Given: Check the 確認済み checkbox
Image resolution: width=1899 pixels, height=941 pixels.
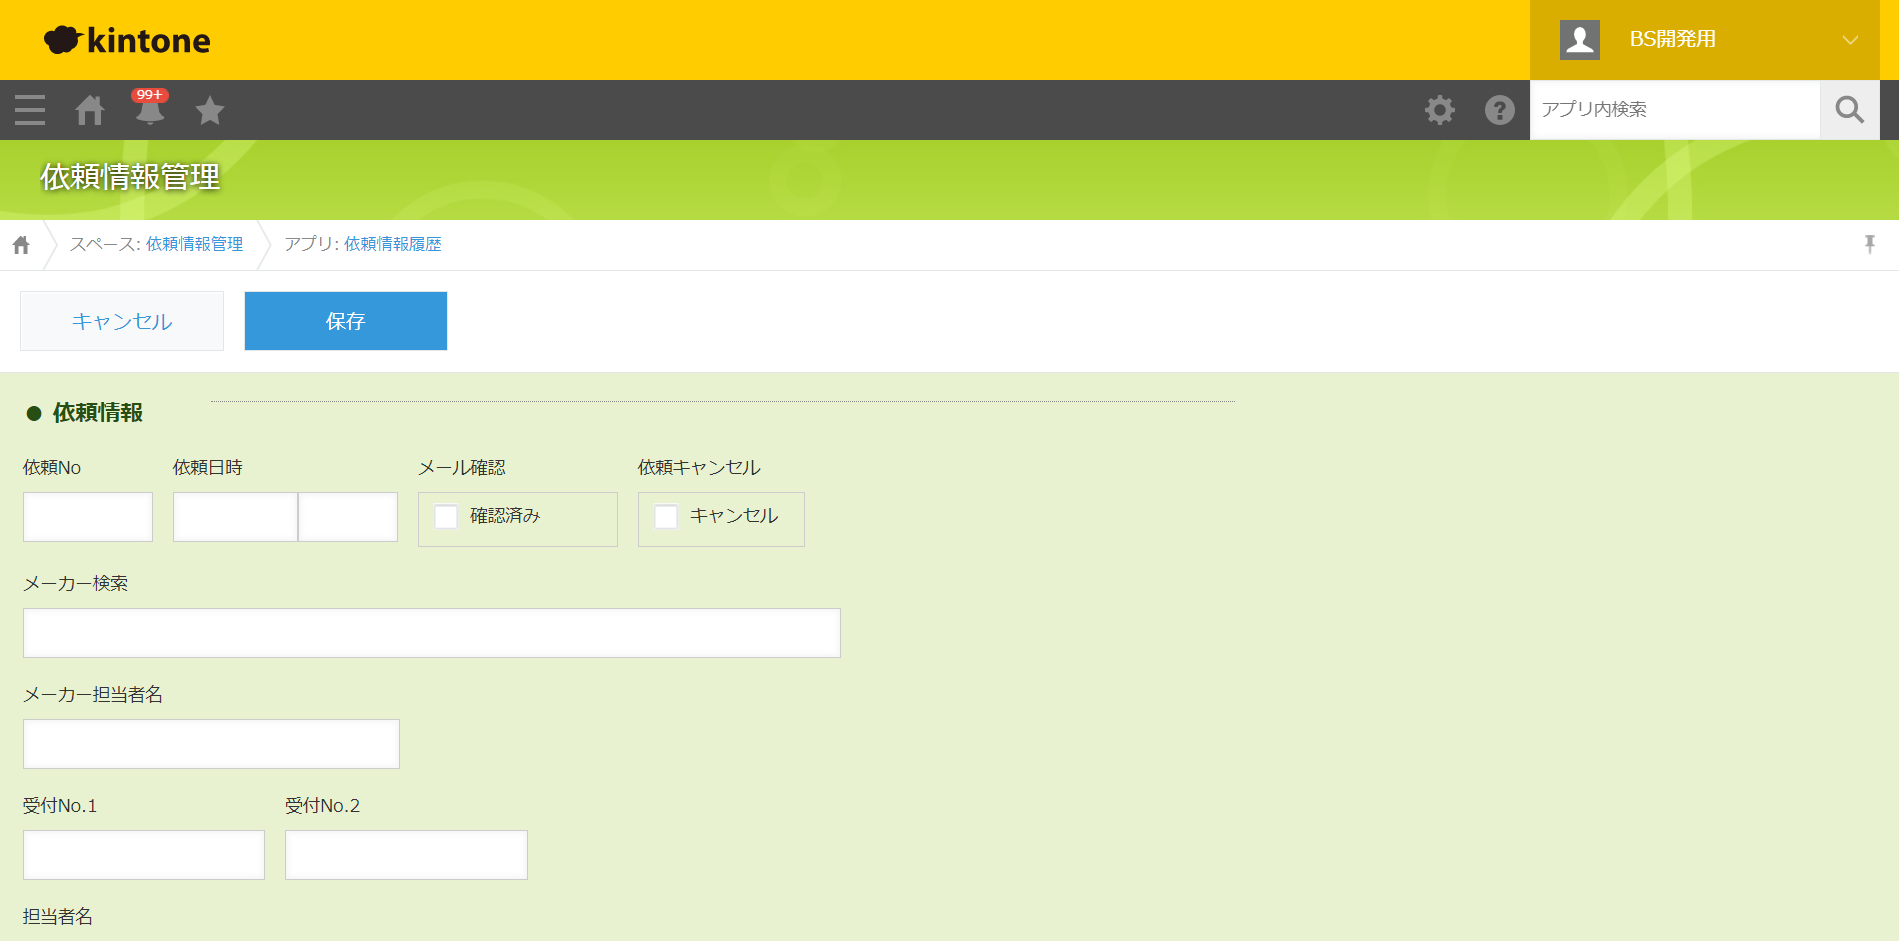Looking at the screenshot, I should (446, 517).
